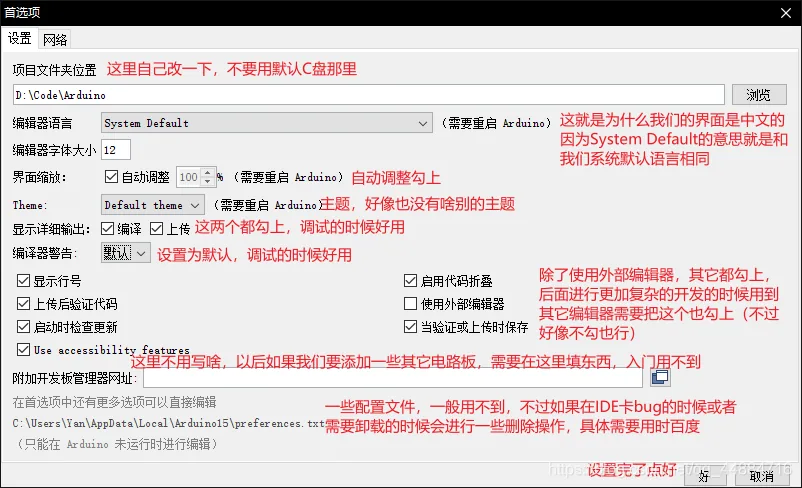Click the interface scale percentage field

(x=189, y=177)
